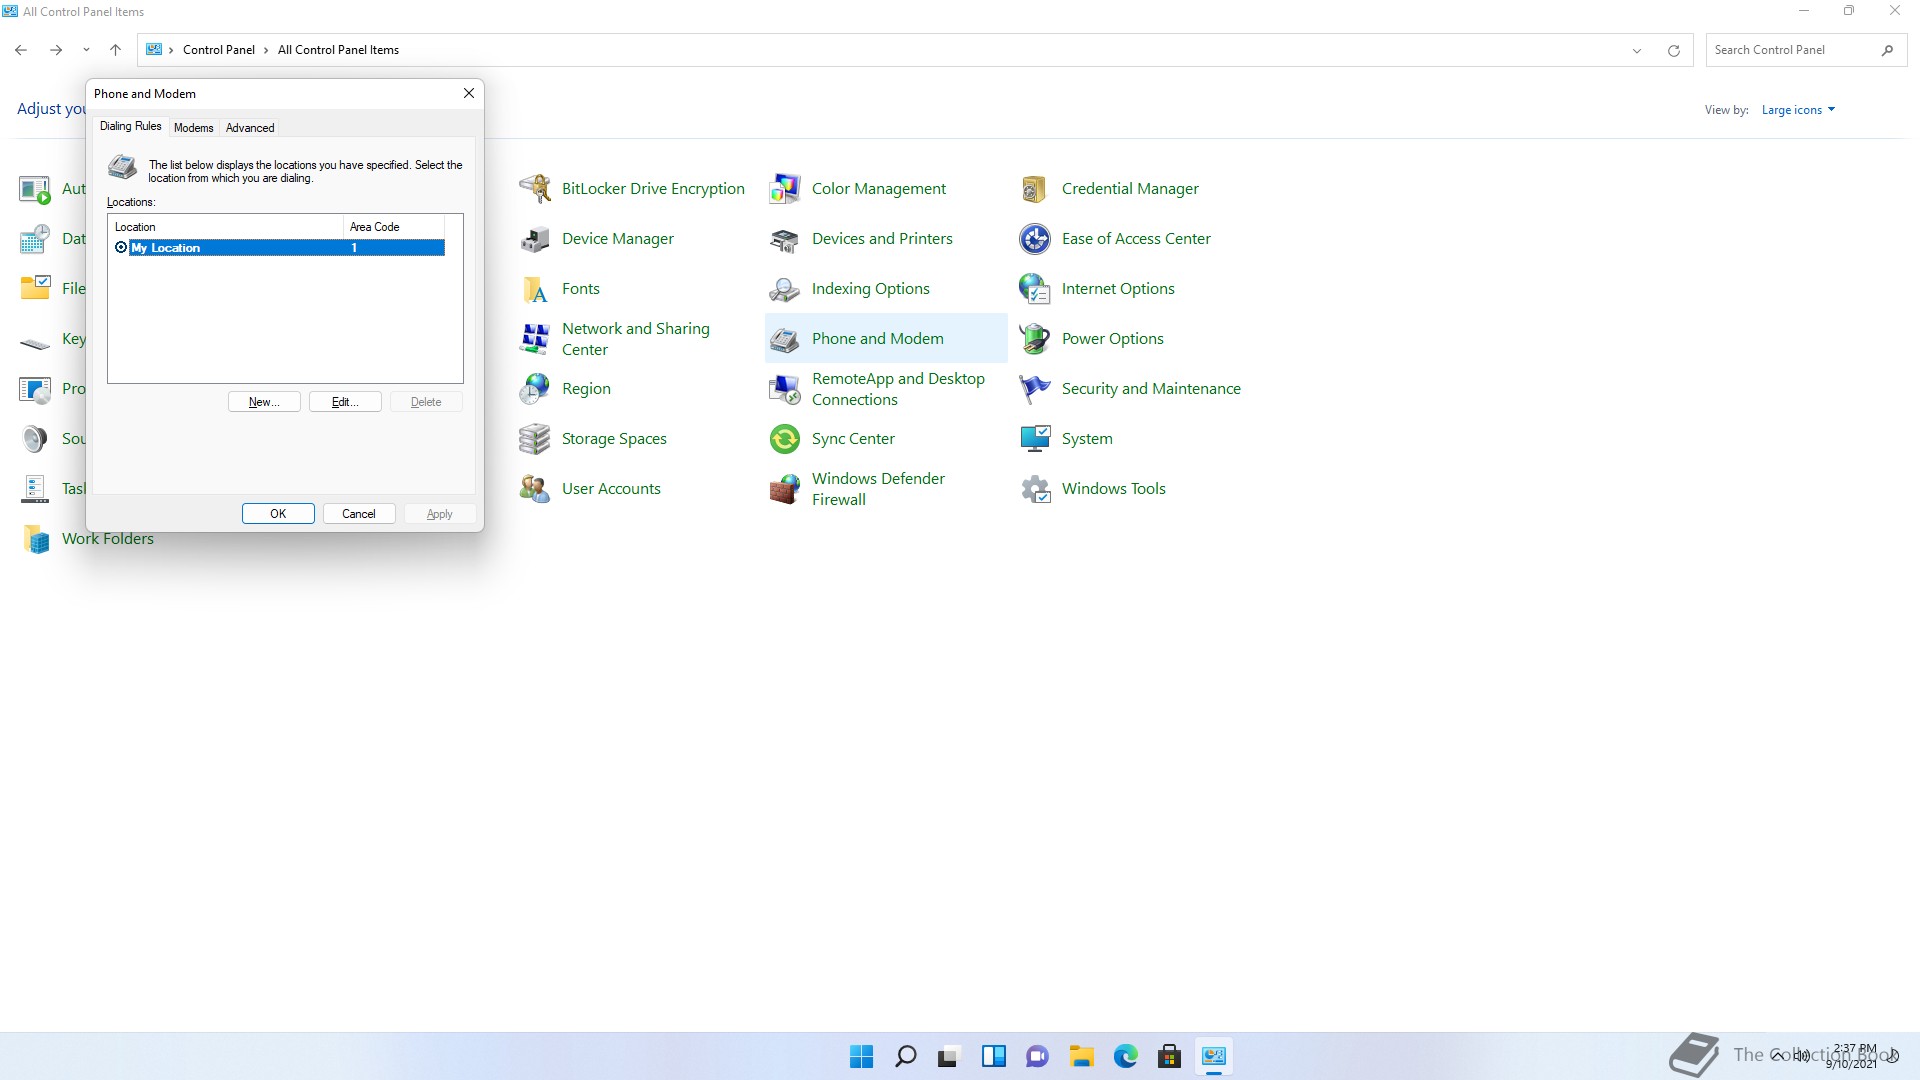Select the My Location radio button
Viewport: 1920px width, 1080px height.
(121, 247)
